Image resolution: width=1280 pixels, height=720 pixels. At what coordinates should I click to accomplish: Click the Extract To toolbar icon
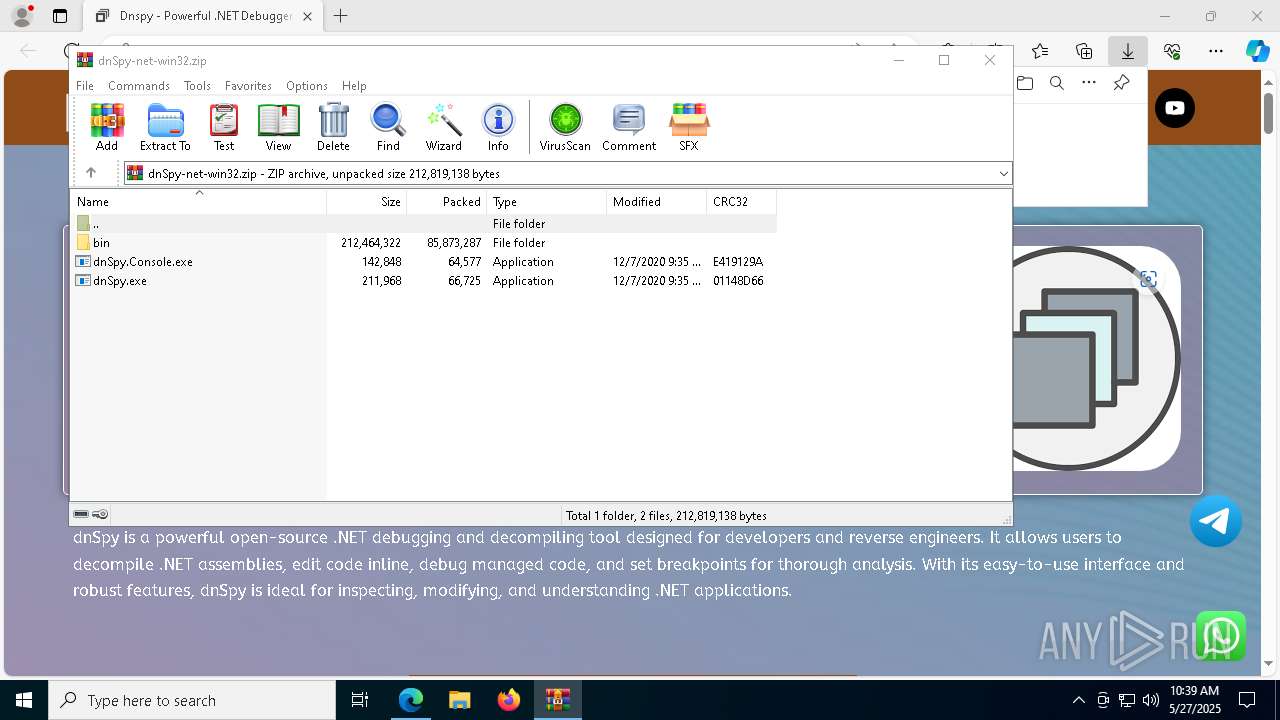(165, 127)
